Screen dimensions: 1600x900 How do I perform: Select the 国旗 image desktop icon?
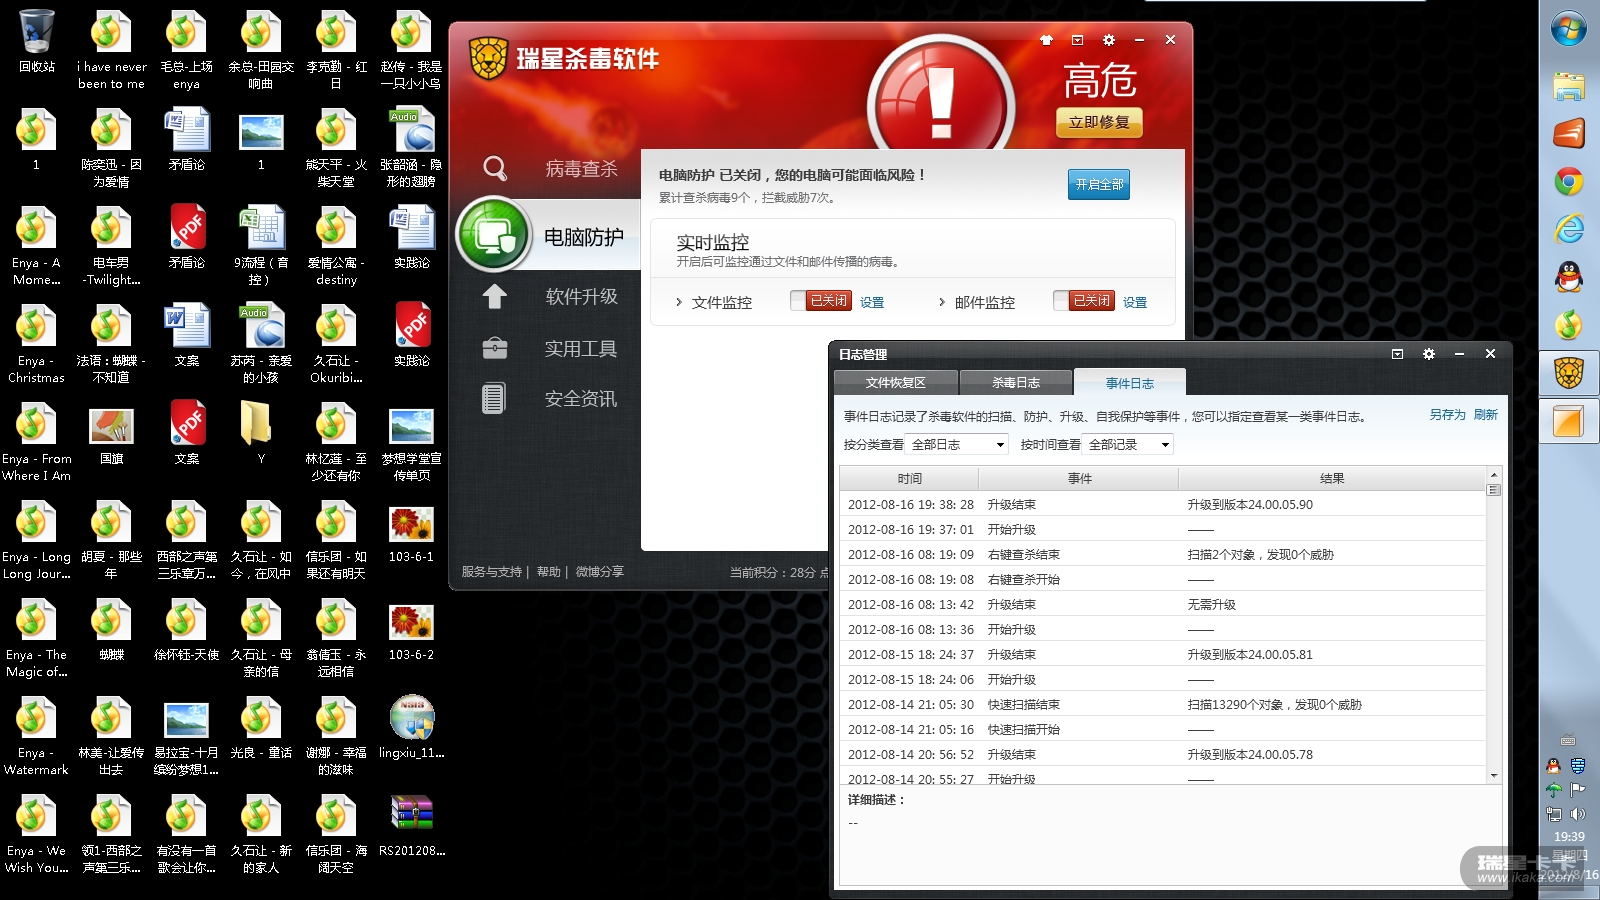tap(112, 434)
